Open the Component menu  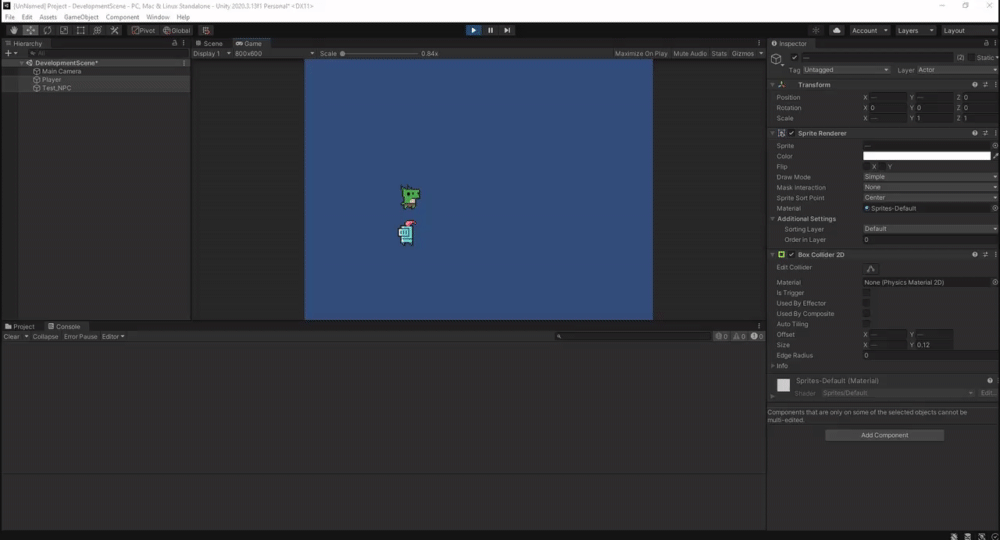122,17
